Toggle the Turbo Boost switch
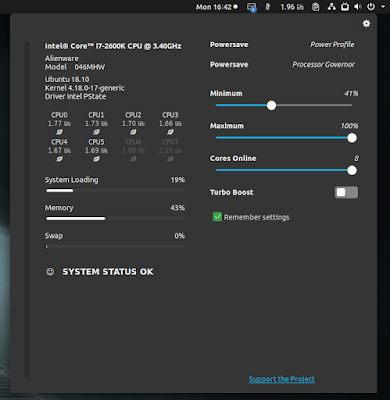The height and width of the screenshot is (400, 390). [x=346, y=192]
